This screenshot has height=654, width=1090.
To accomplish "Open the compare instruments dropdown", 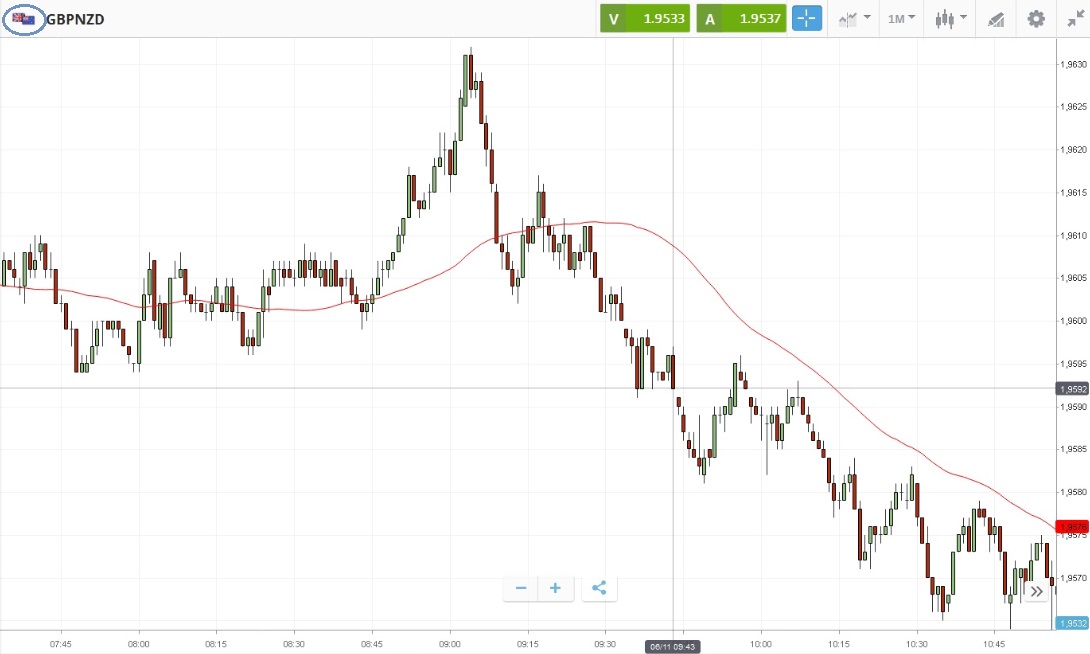I will click(x=854, y=19).
